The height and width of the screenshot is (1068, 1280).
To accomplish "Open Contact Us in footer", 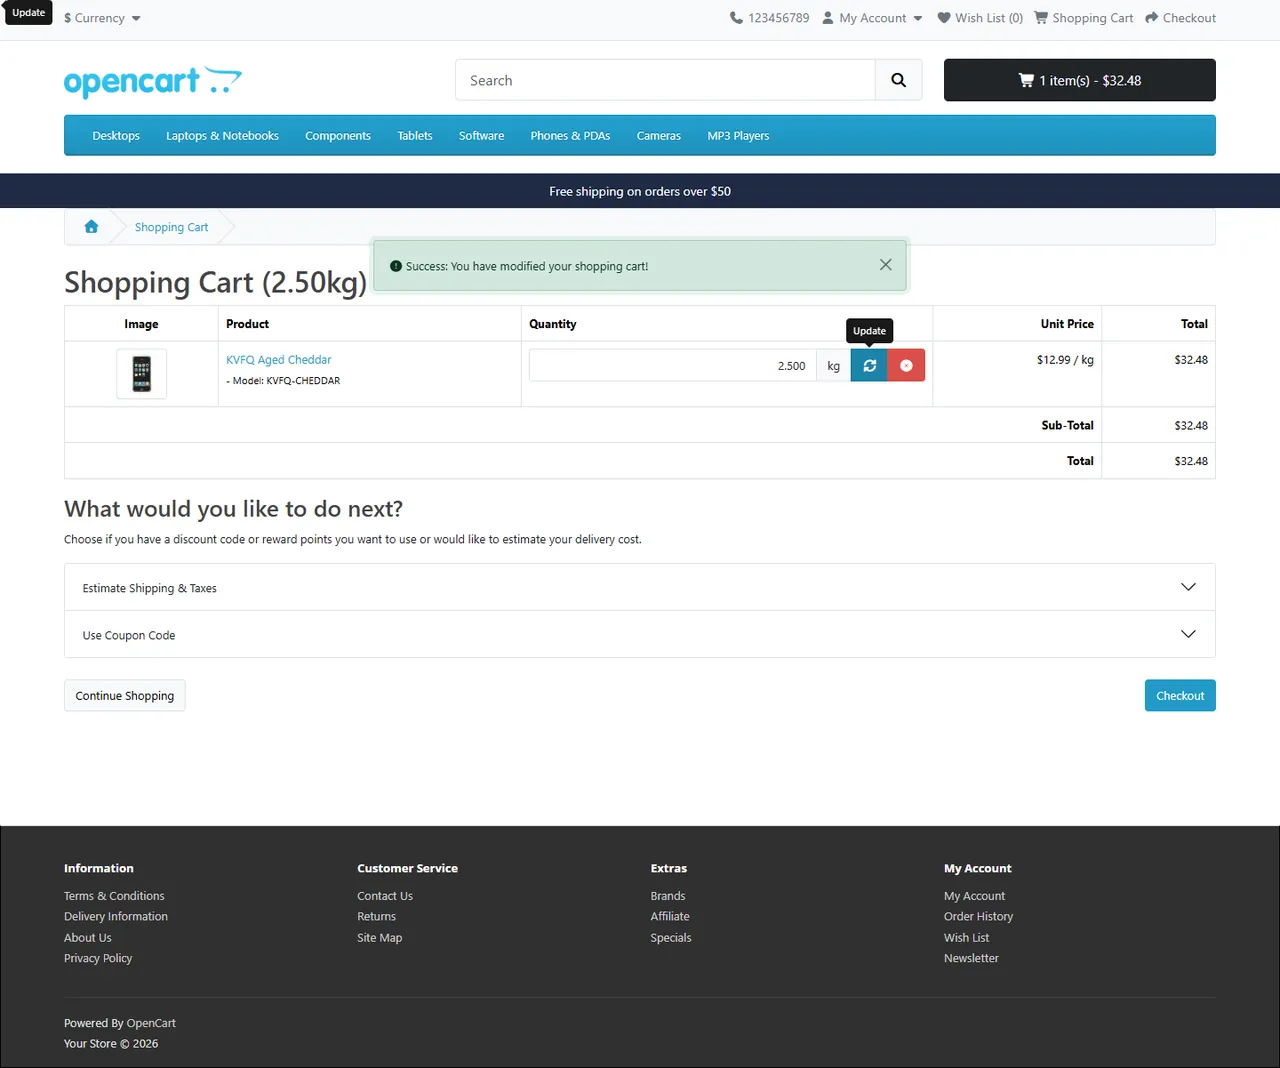I will tap(385, 896).
